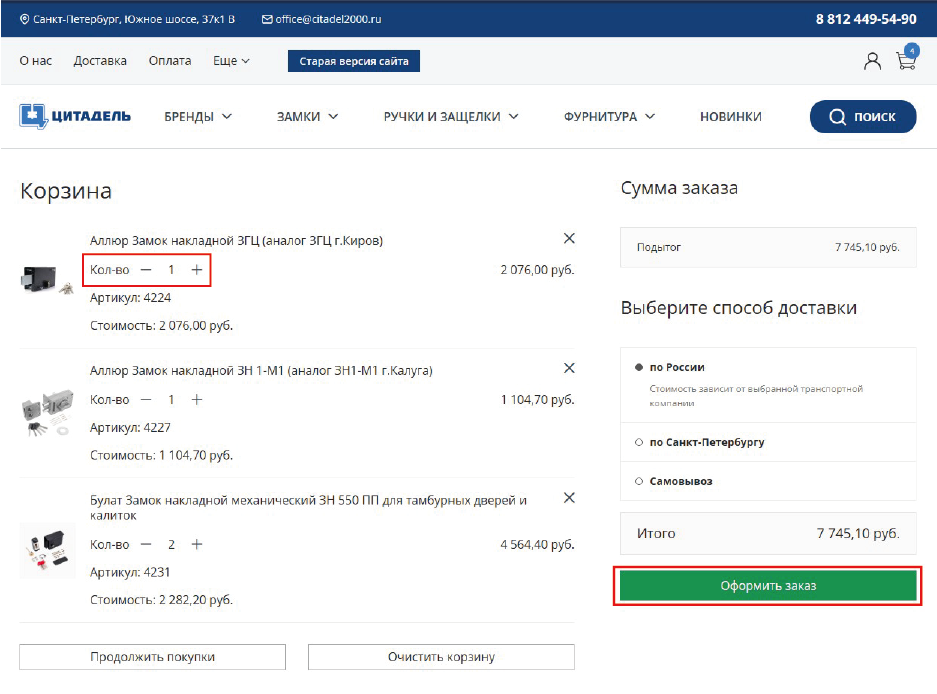Remove Аллюр ЗН 1-М1 item with X
This screenshot has height=694, width=937.
click(x=569, y=368)
